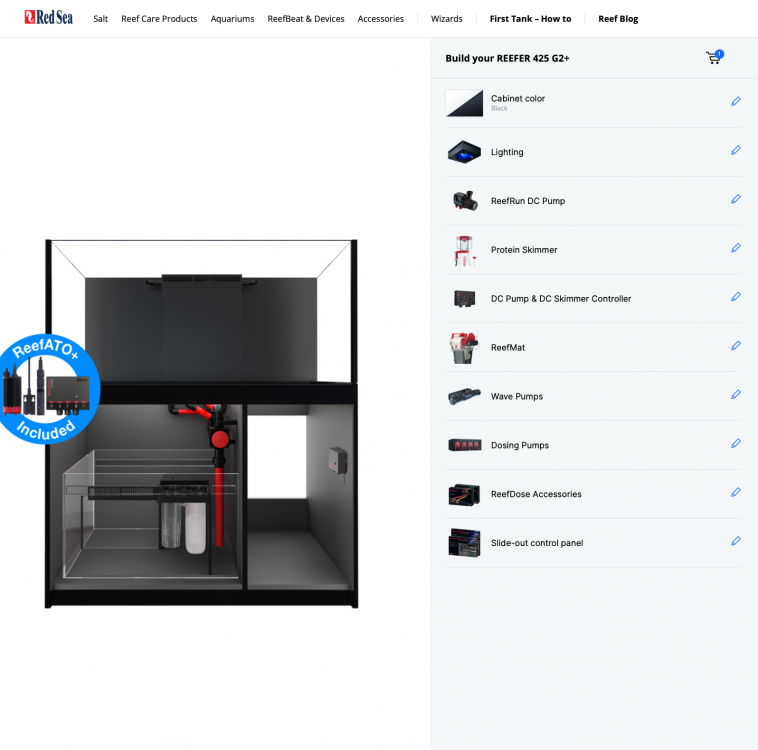
Task: Open the Salt menu
Action: tap(100, 19)
